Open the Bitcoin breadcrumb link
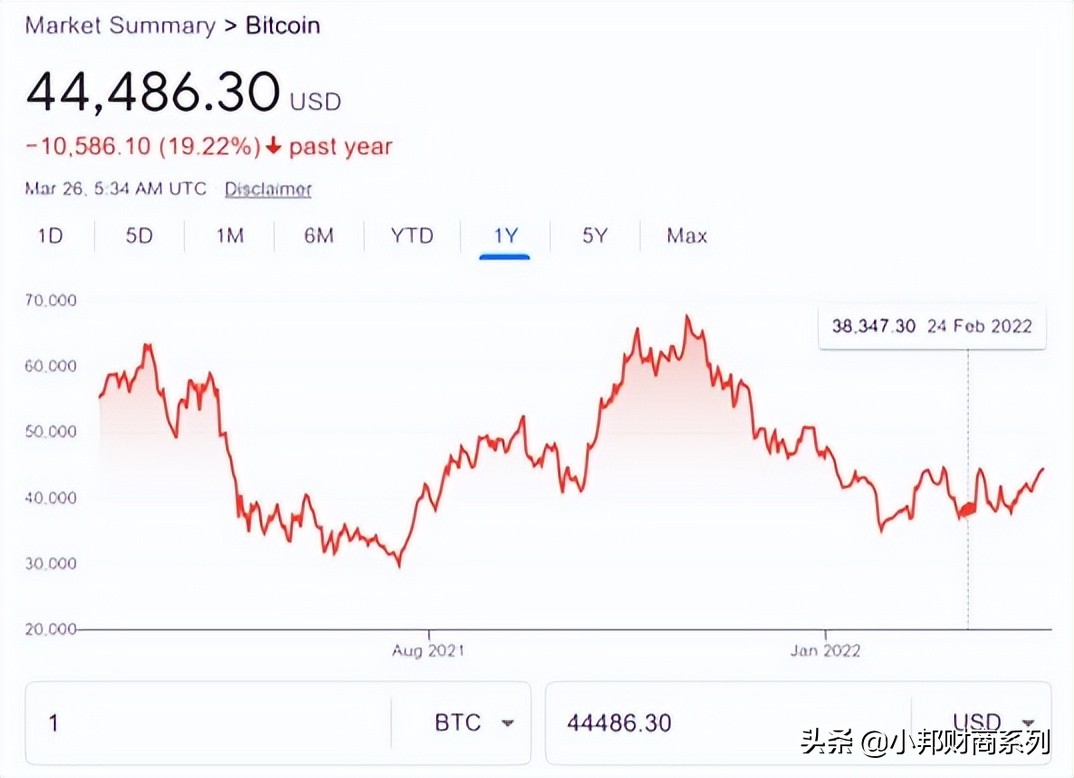The width and height of the screenshot is (1074, 778). [x=281, y=25]
